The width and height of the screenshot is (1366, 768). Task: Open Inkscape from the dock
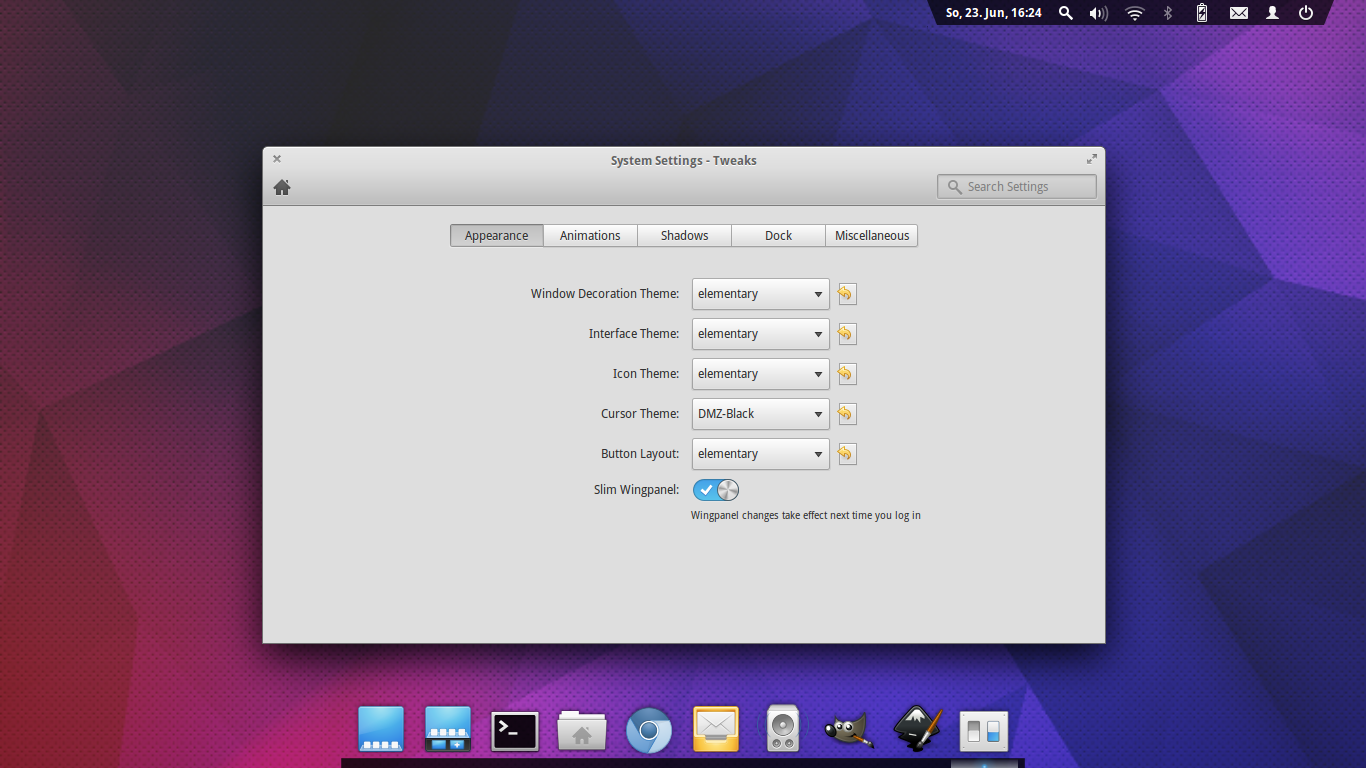tap(917, 729)
